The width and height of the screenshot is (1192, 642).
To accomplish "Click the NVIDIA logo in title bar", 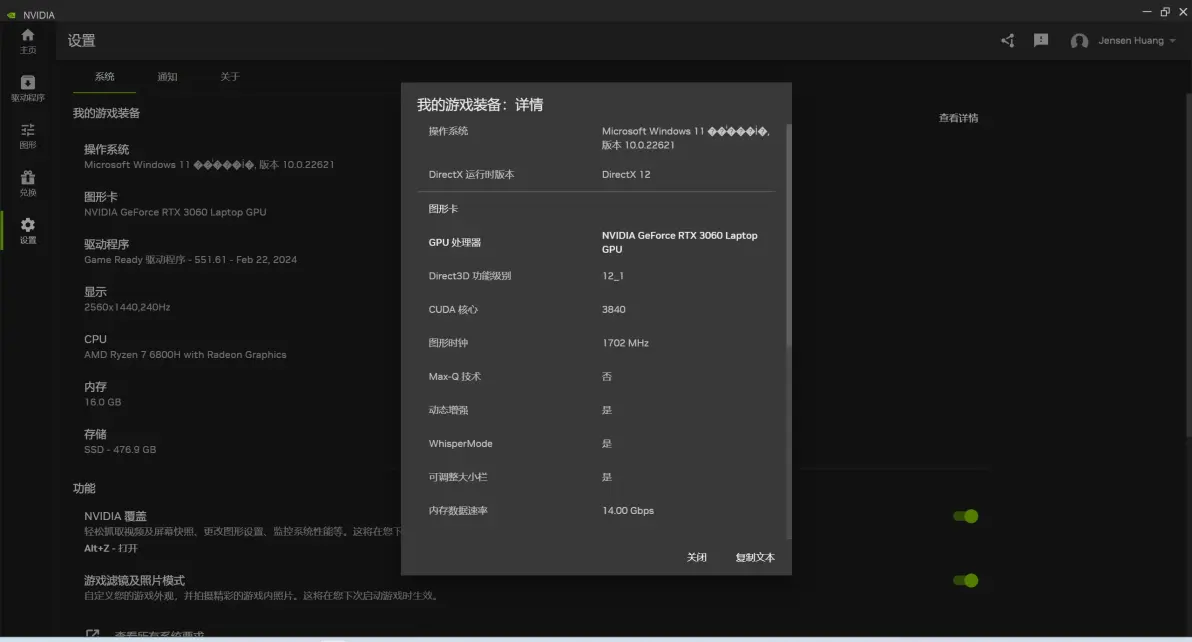I will point(11,14).
